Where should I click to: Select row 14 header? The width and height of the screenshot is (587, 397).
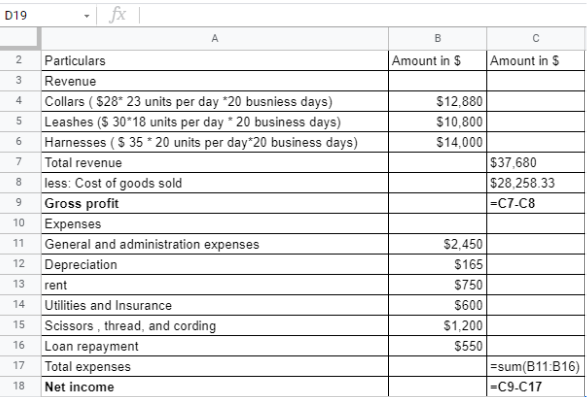(x=19, y=305)
